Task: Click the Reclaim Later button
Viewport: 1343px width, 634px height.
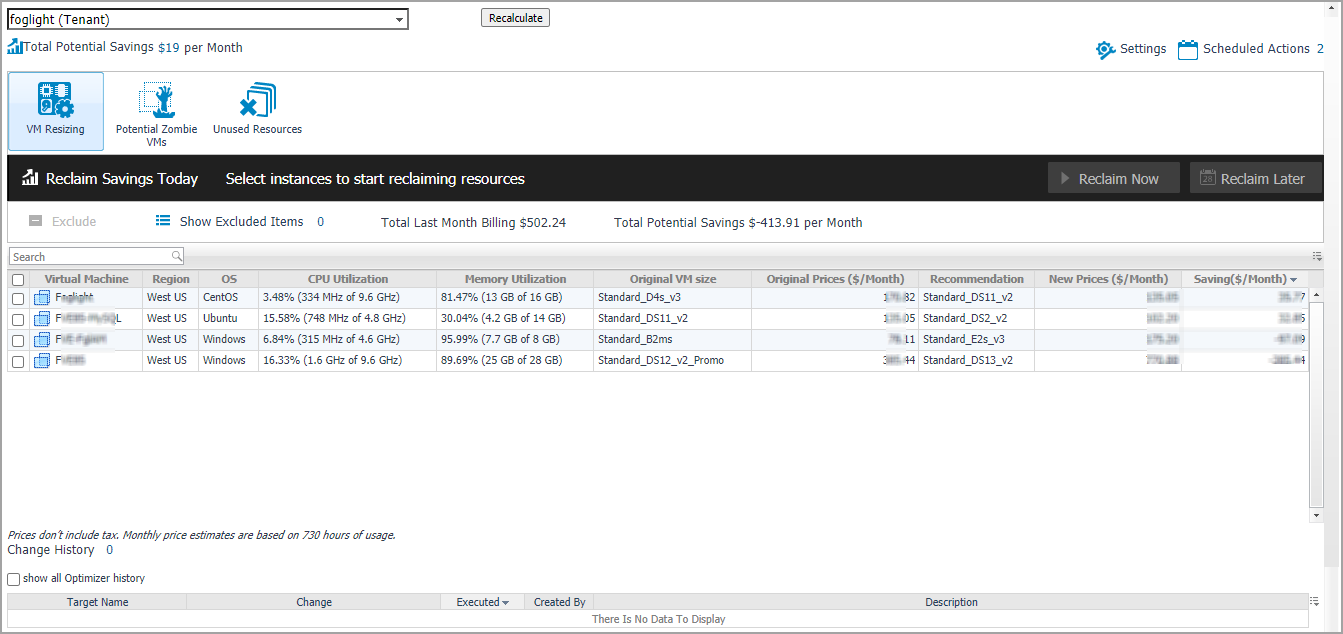Action: point(1255,179)
